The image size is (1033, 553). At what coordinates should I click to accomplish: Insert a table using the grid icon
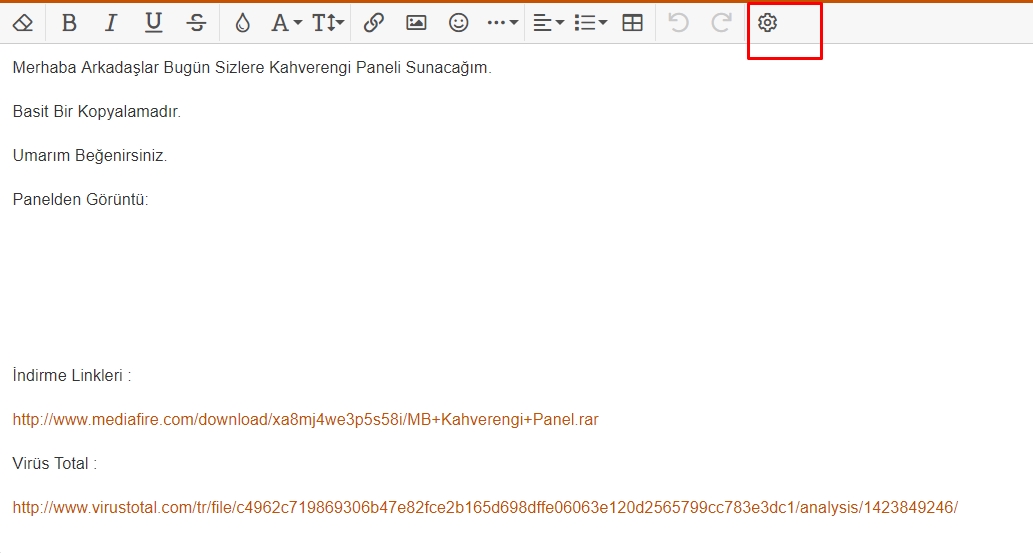[x=632, y=23]
